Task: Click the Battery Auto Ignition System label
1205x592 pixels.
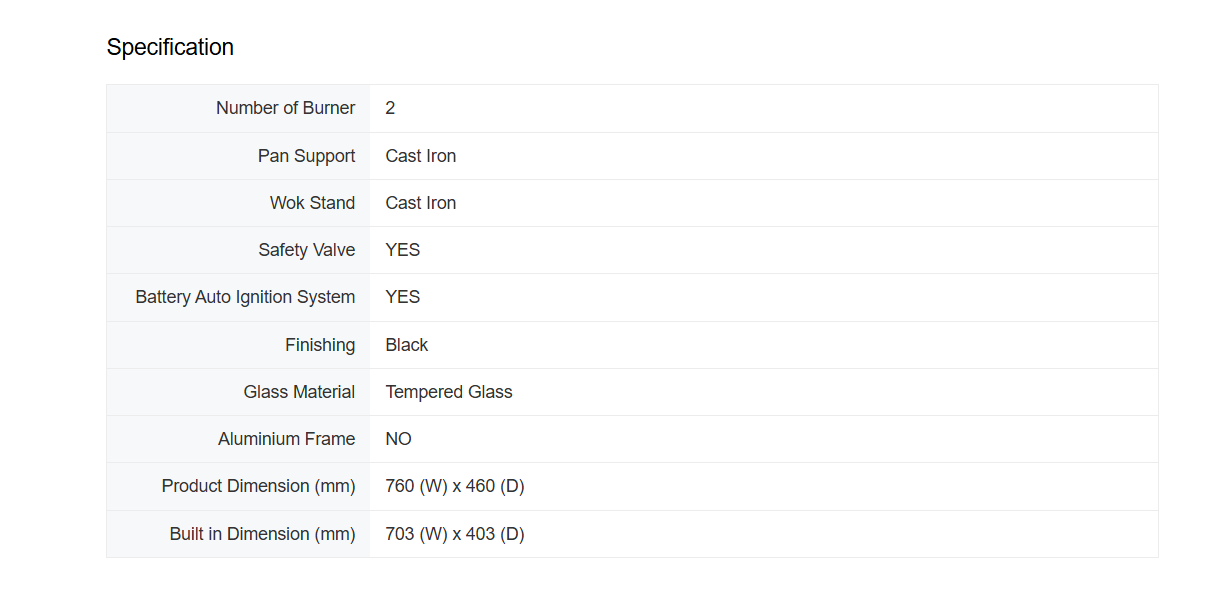Action: (245, 297)
